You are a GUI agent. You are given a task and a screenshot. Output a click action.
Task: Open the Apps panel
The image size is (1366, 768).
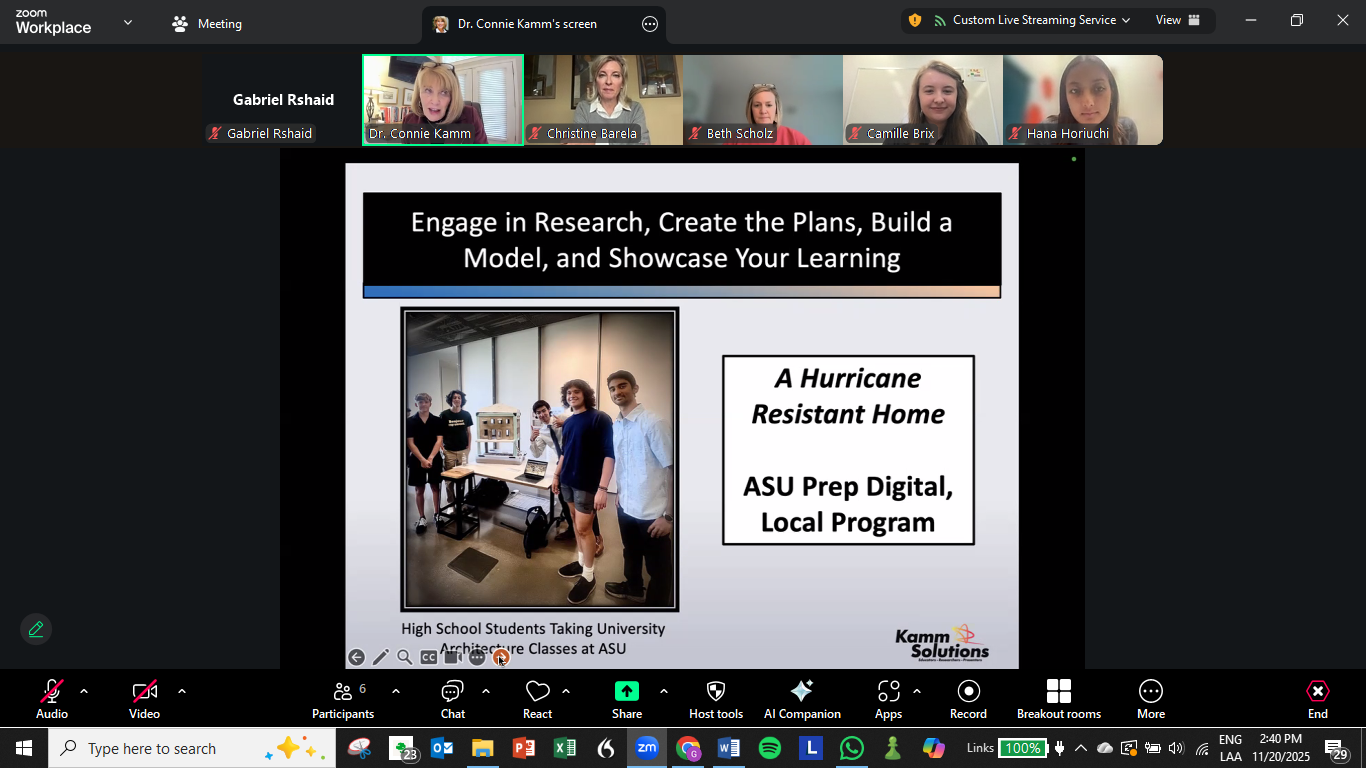click(x=888, y=698)
